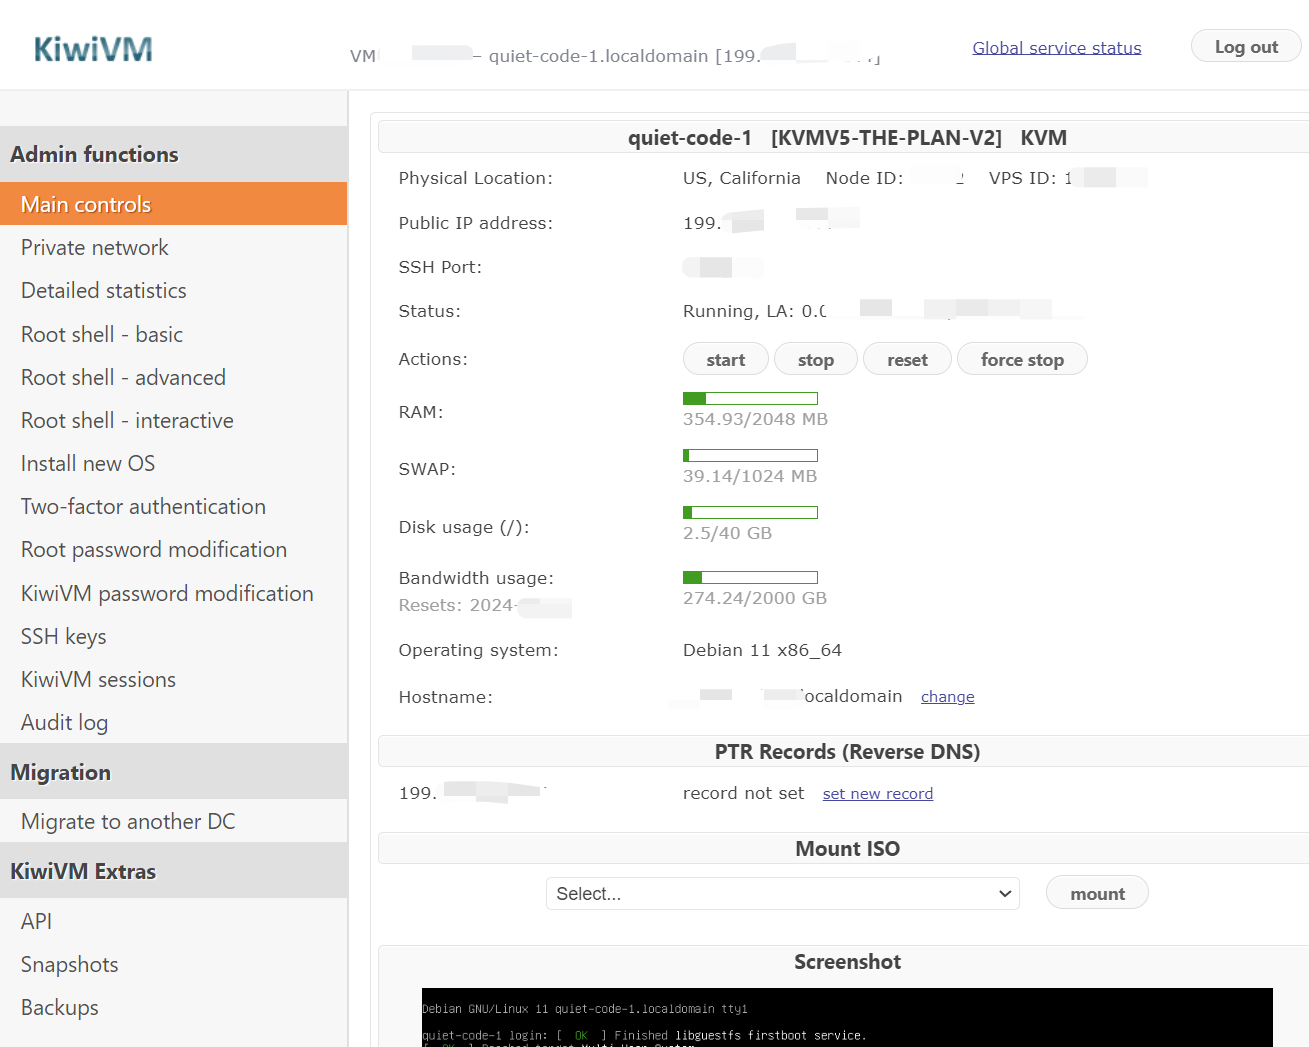Image resolution: width=1309 pixels, height=1047 pixels.
Task: Open the Mount ISO select dropdown
Action: (x=782, y=893)
